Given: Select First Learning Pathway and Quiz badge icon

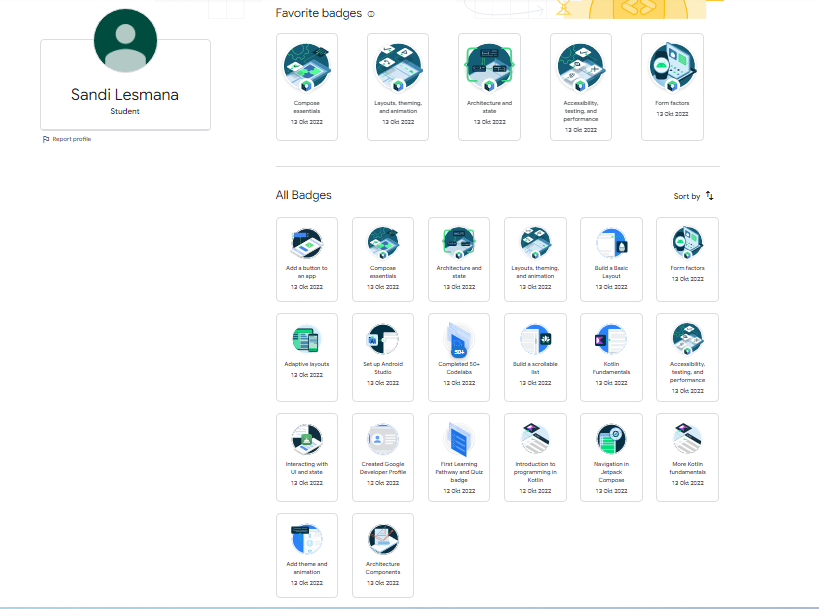Looking at the screenshot, I should coord(459,439).
